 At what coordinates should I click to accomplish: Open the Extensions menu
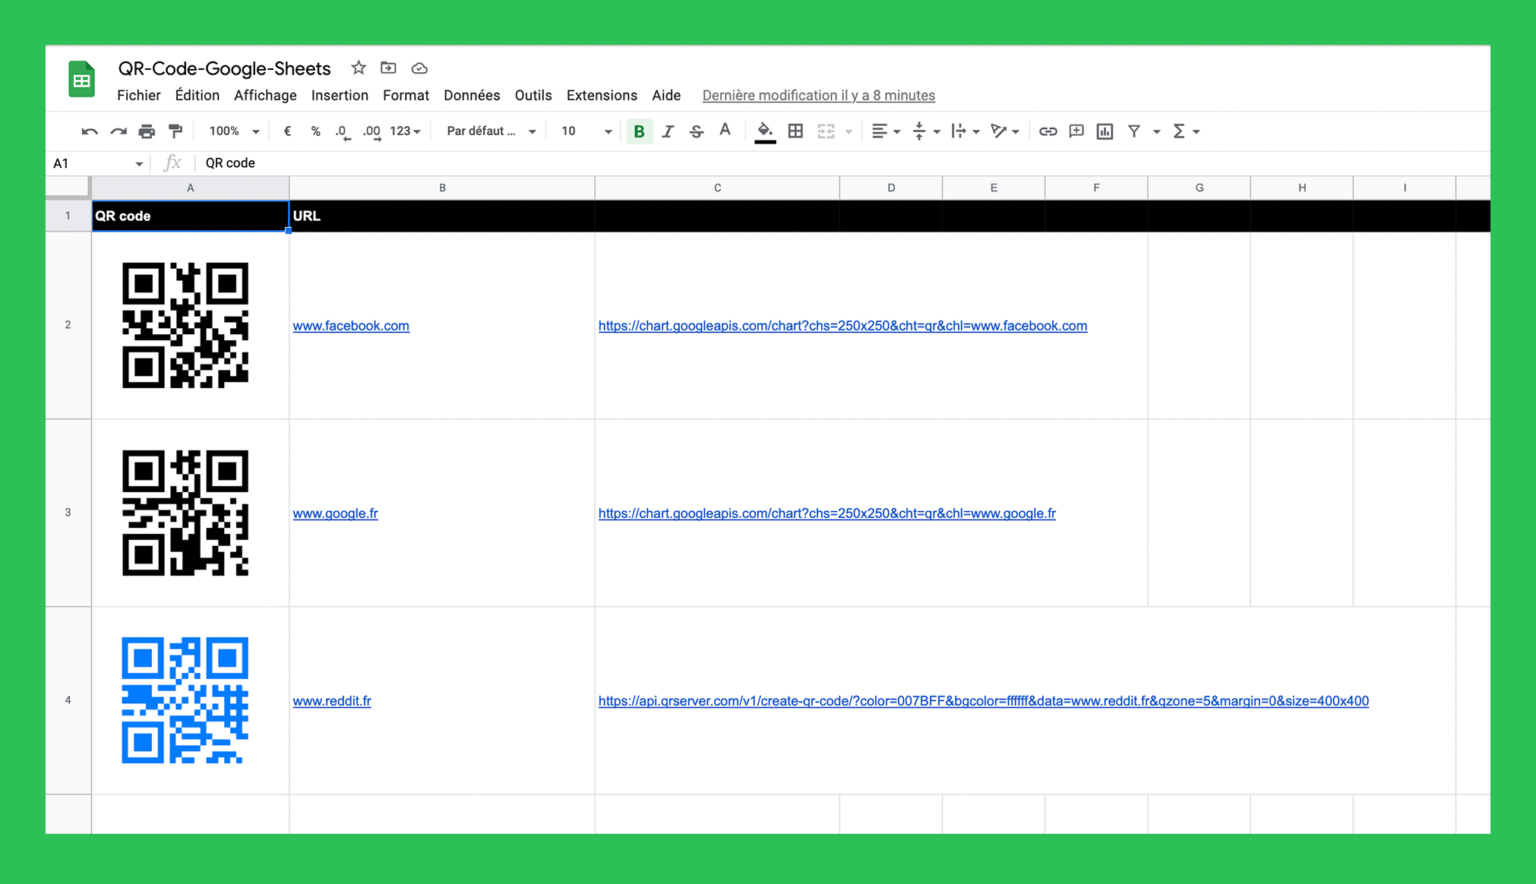click(601, 95)
